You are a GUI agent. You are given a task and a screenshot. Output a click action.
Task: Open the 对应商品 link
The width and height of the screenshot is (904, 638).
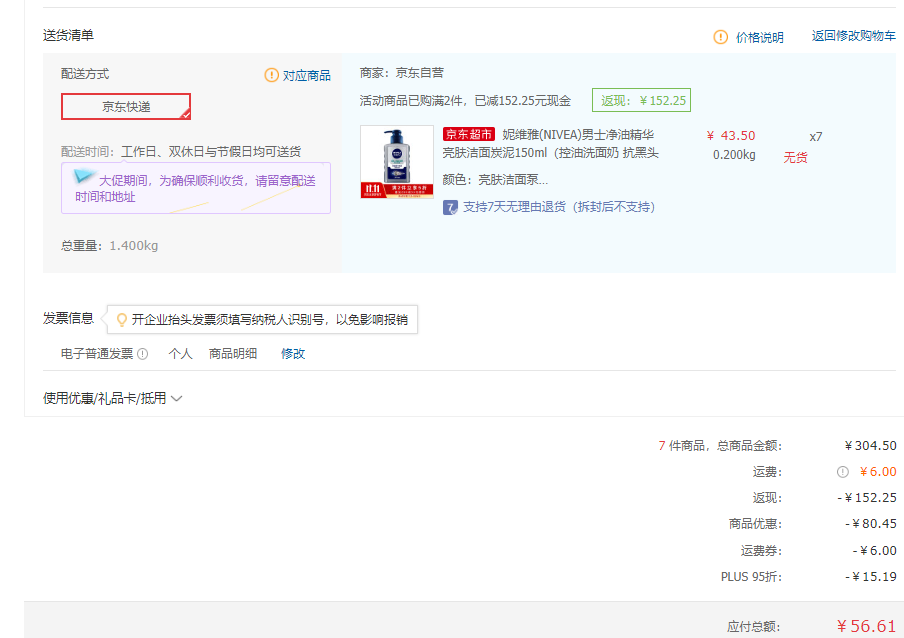coord(306,75)
